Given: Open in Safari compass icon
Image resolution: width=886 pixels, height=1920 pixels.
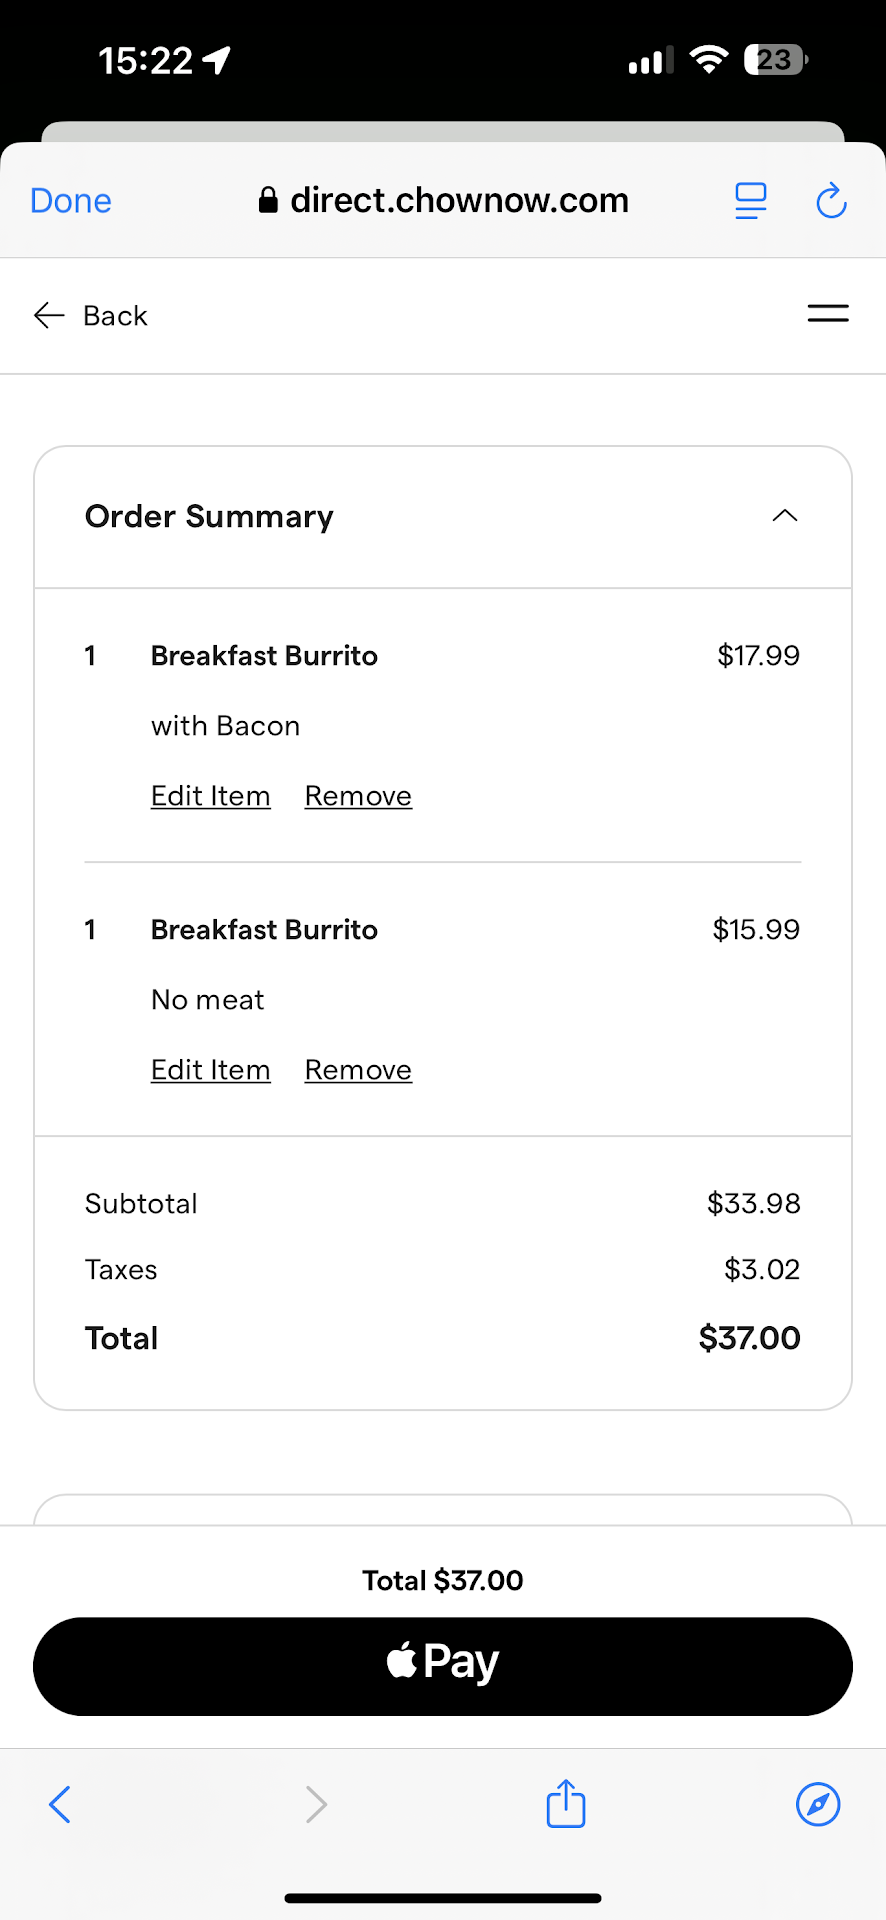Looking at the screenshot, I should [x=818, y=1804].
